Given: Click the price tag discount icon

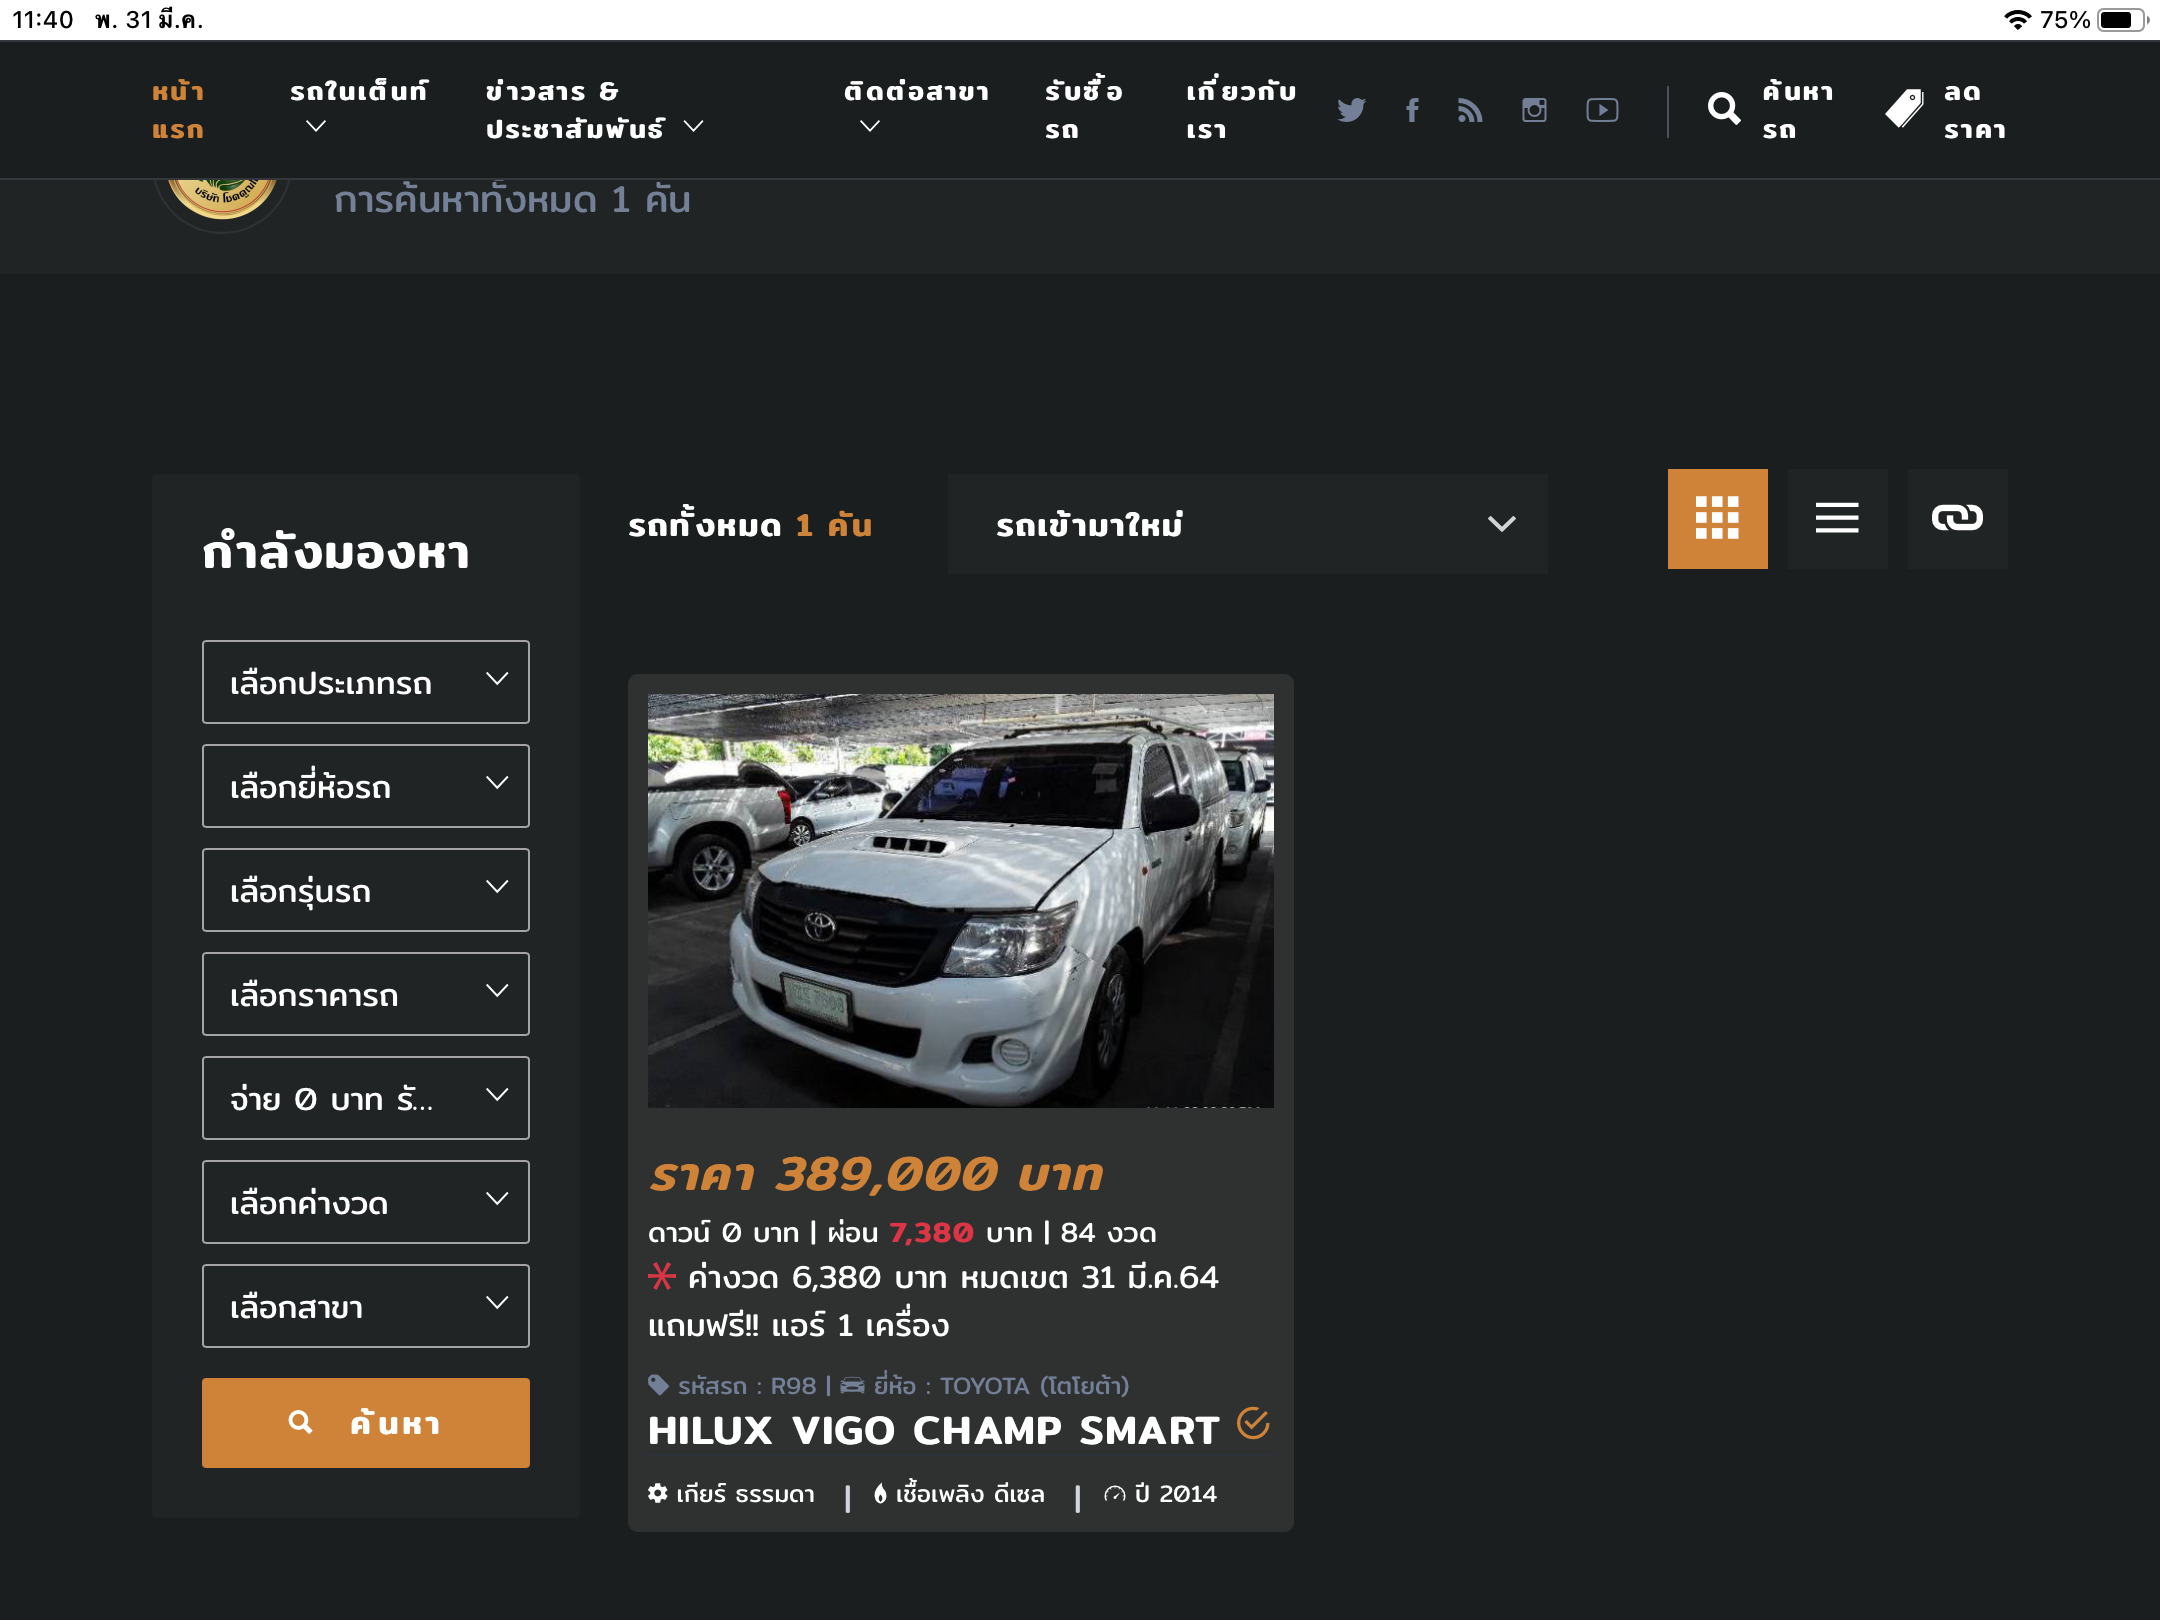Looking at the screenshot, I should (x=1904, y=109).
